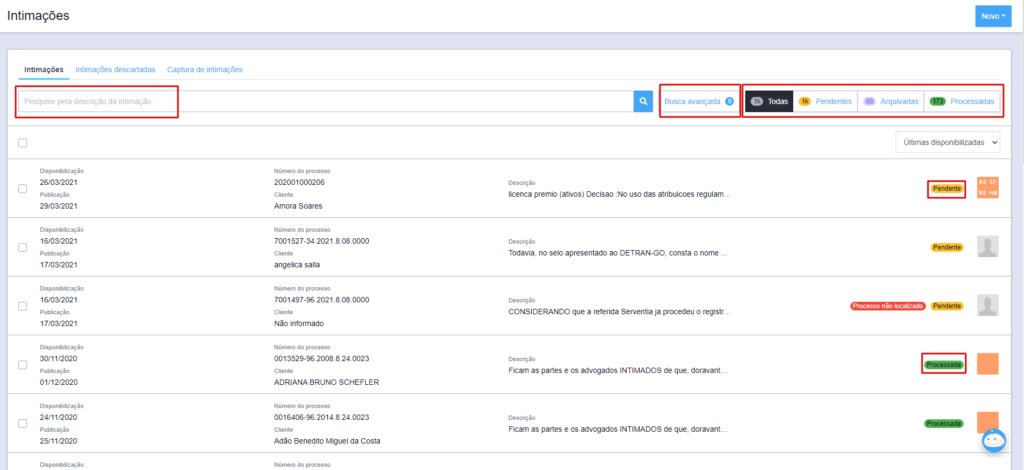Viewport: 1024px width, 470px height.
Task: Click the blue search magnifier button
Action: click(x=643, y=101)
